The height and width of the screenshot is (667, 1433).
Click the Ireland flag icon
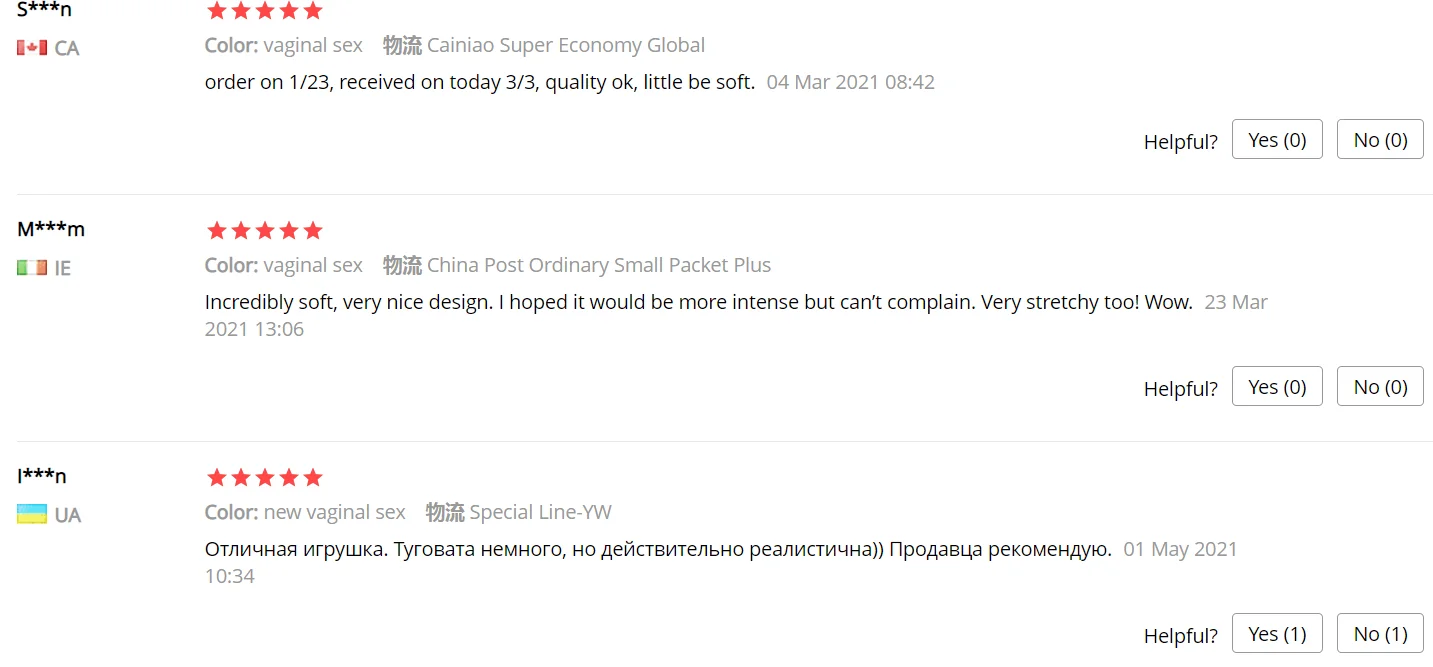(x=32, y=268)
